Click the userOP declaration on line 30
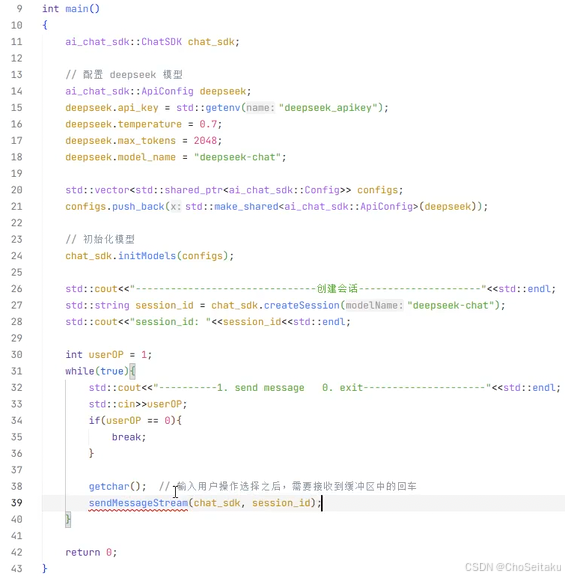Screen dimensions: 565x578 point(106,355)
